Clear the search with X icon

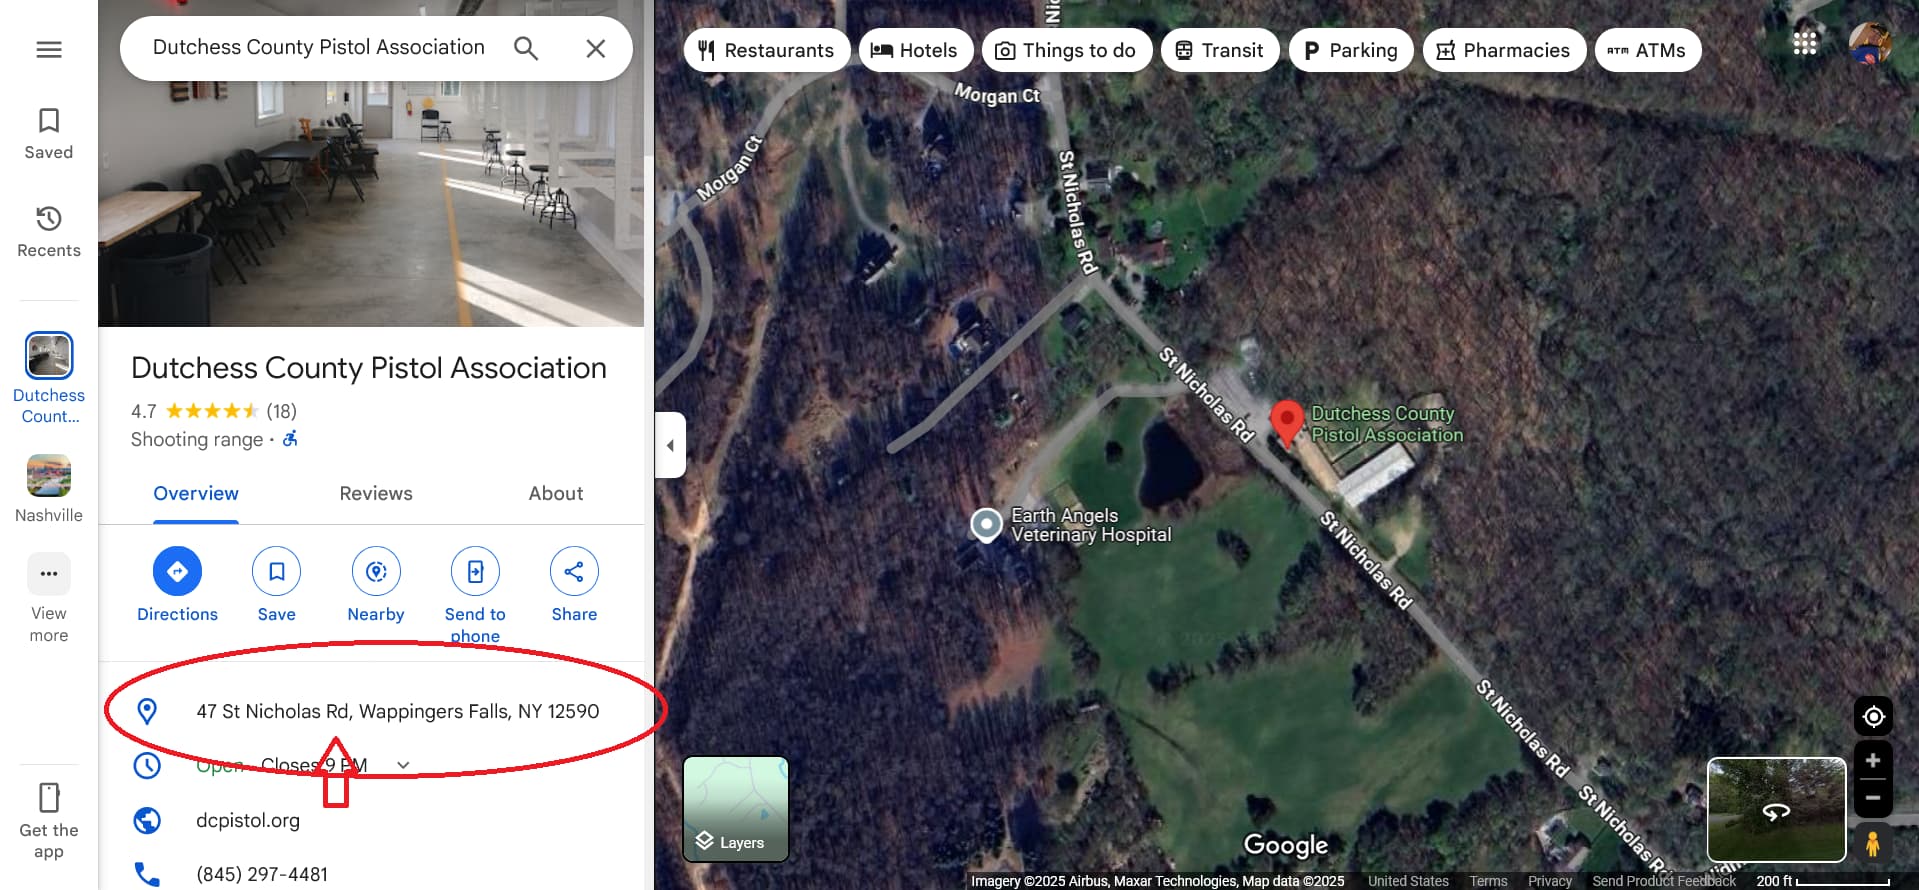click(596, 48)
